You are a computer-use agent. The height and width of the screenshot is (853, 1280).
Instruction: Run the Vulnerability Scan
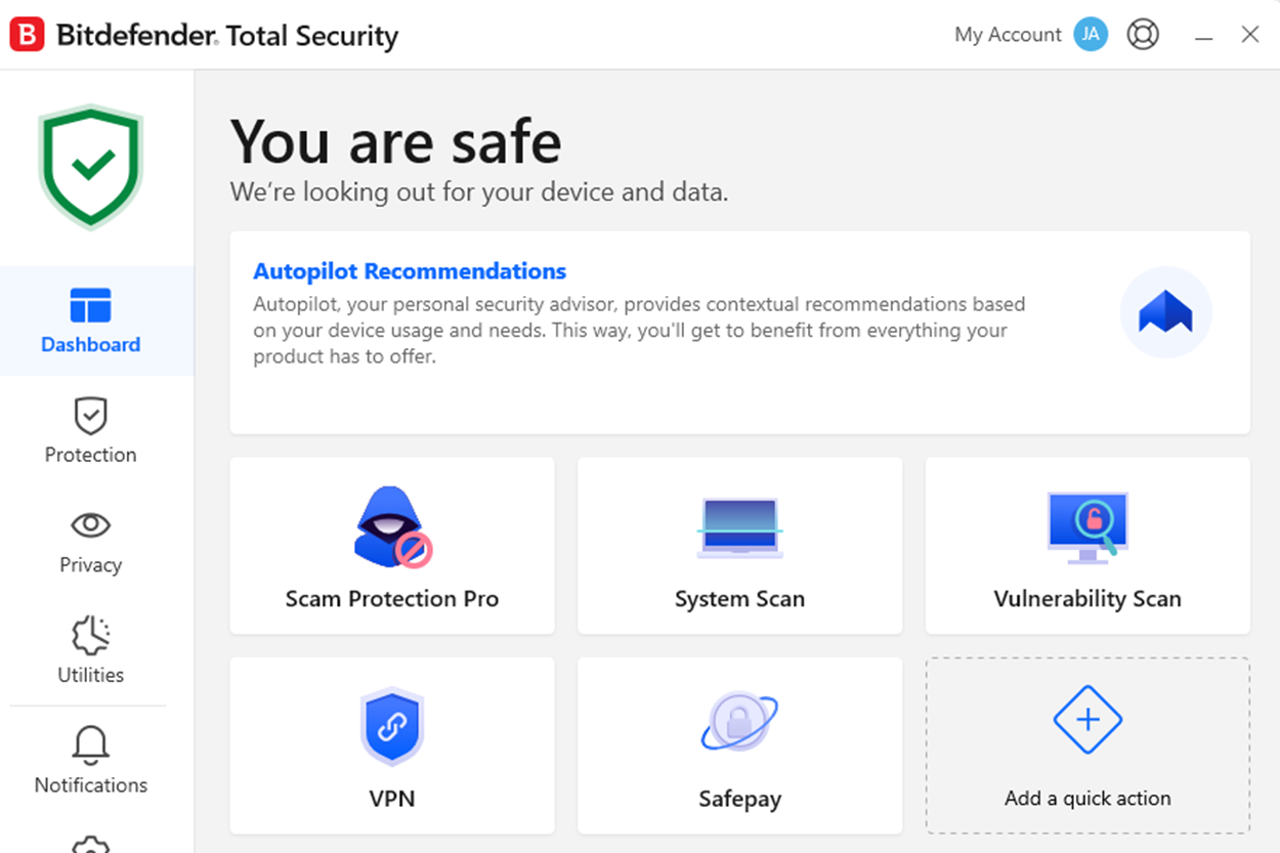pos(1088,546)
